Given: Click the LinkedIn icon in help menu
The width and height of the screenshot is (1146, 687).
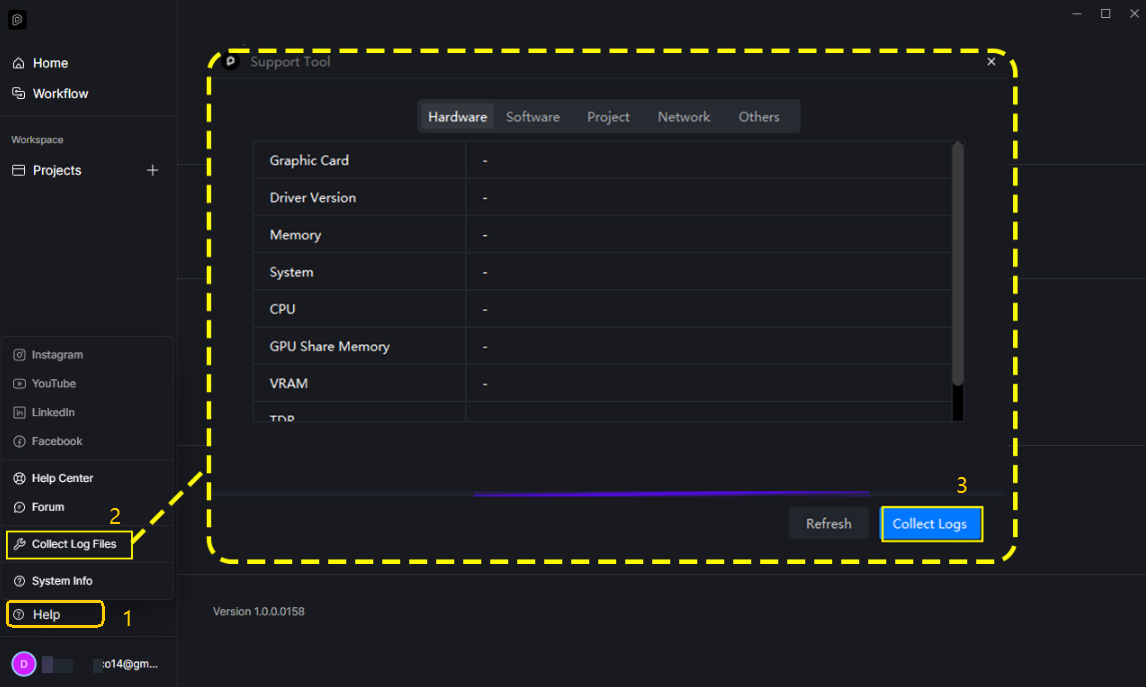Looking at the screenshot, I should (x=19, y=413).
